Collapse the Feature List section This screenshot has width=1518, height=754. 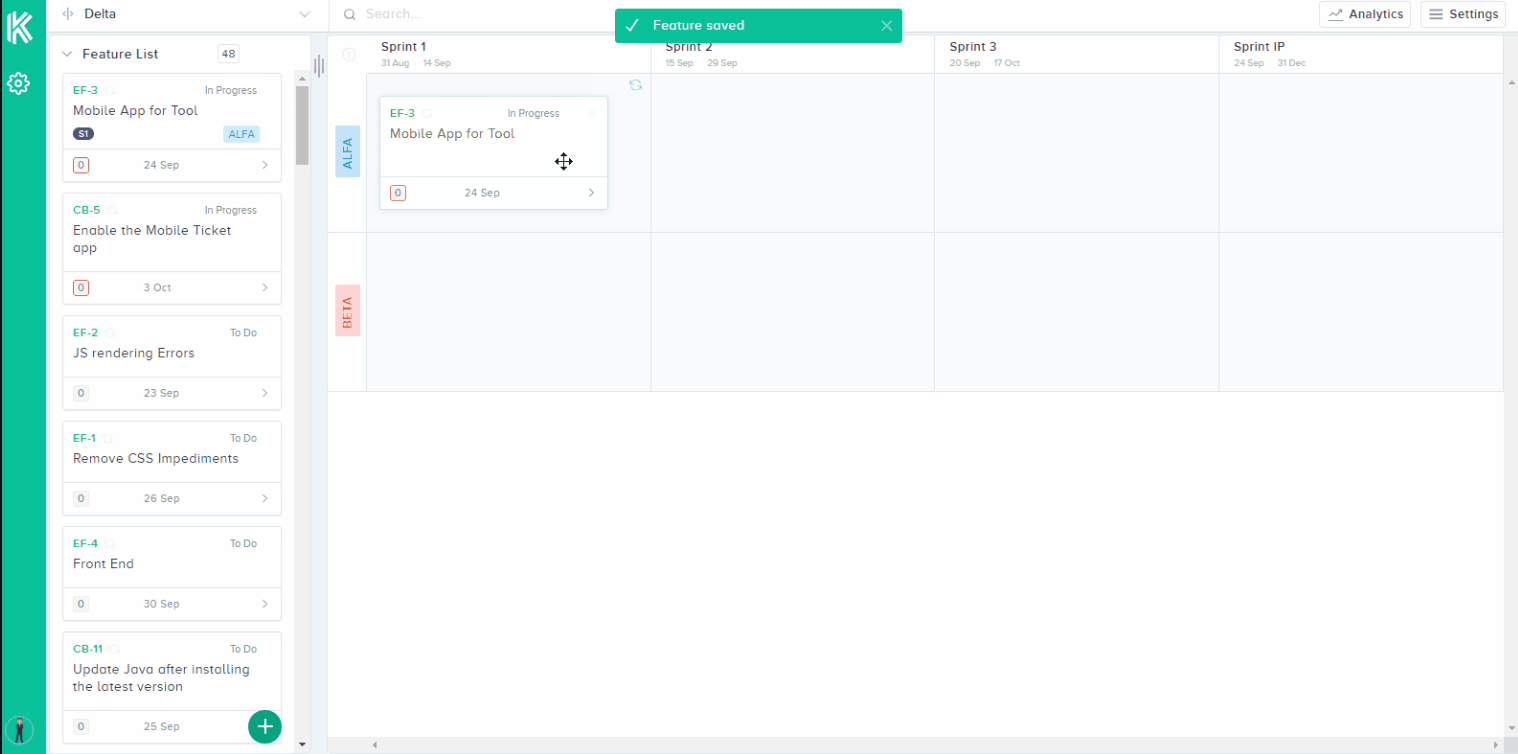click(67, 54)
